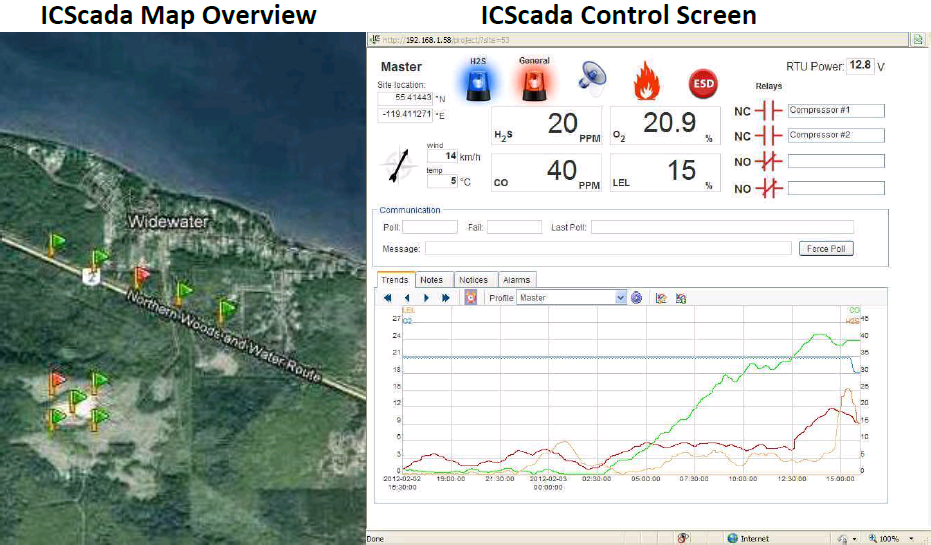931x545 pixels.
Task: Toggle the NC relay for Compressor #2
Action: pyautogui.click(x=768, y=136)
